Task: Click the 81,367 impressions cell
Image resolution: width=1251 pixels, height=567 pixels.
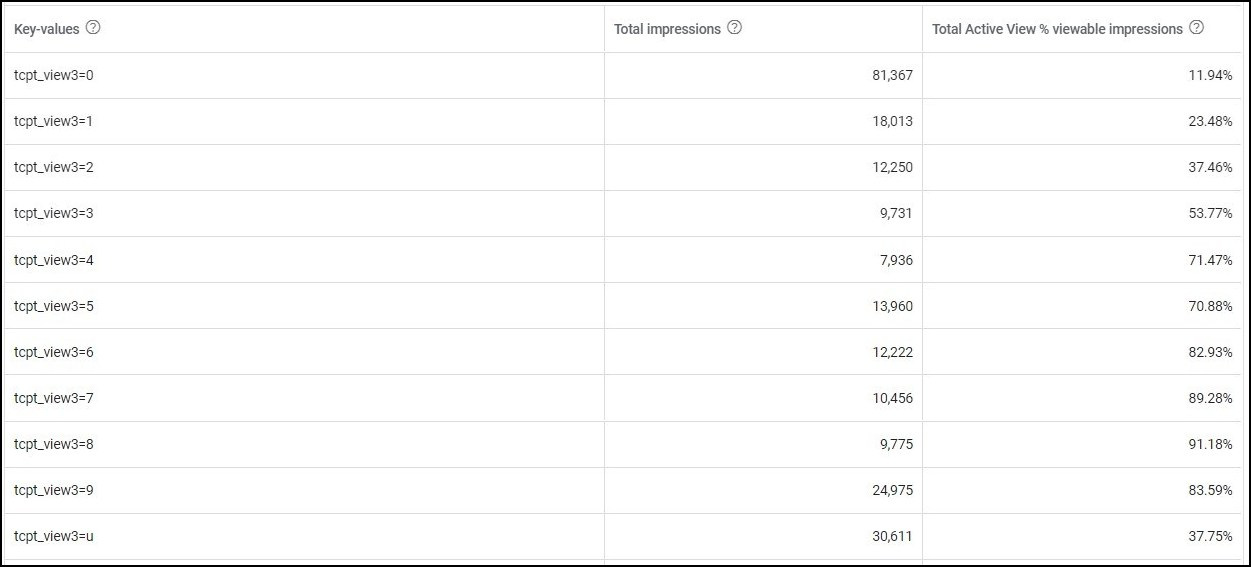Action: [x=892, y=75]
